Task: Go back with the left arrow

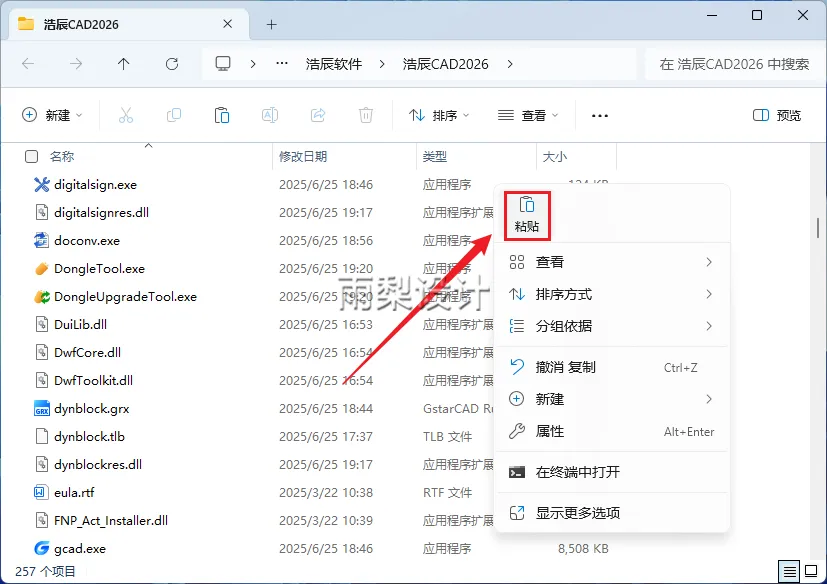Action: (28, 64)
